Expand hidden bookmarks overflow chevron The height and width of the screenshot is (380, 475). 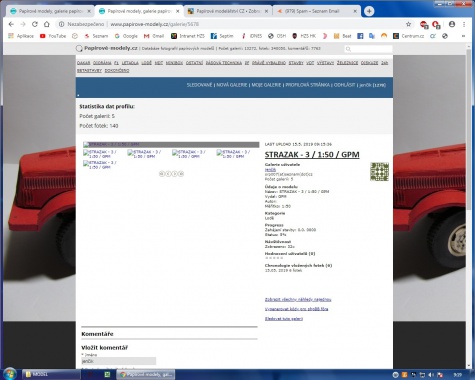tap(463, 36)
